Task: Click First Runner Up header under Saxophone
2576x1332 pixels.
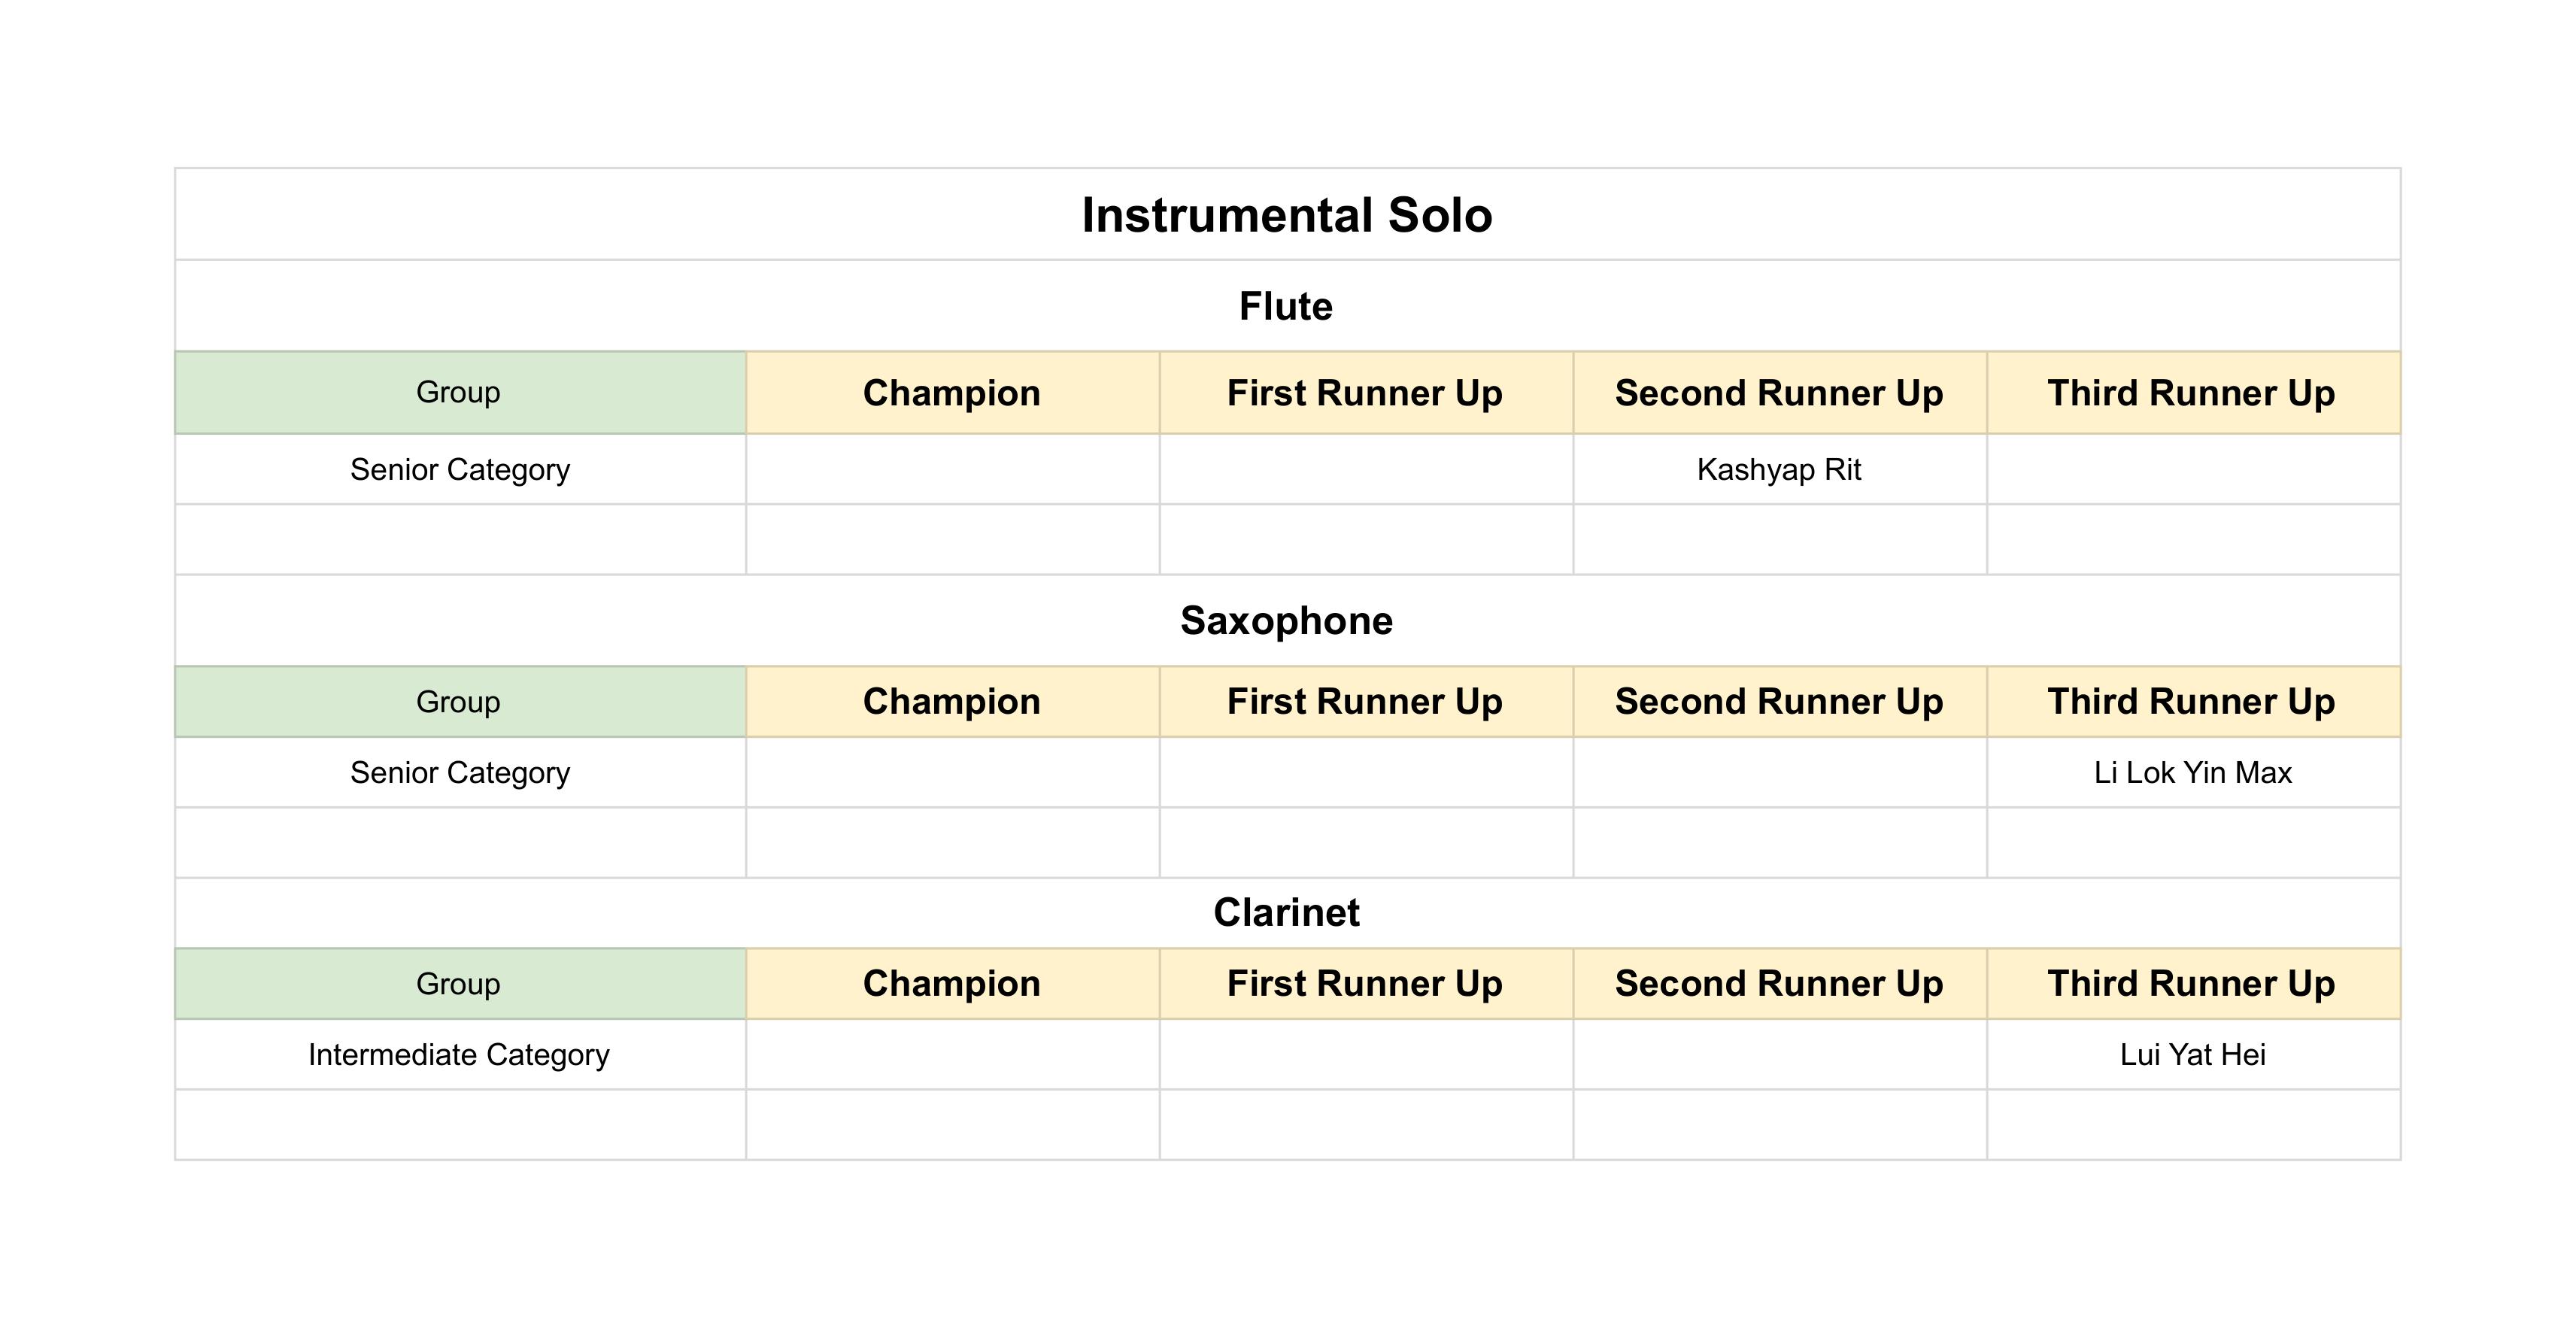Action: (x=1366, y=702)
